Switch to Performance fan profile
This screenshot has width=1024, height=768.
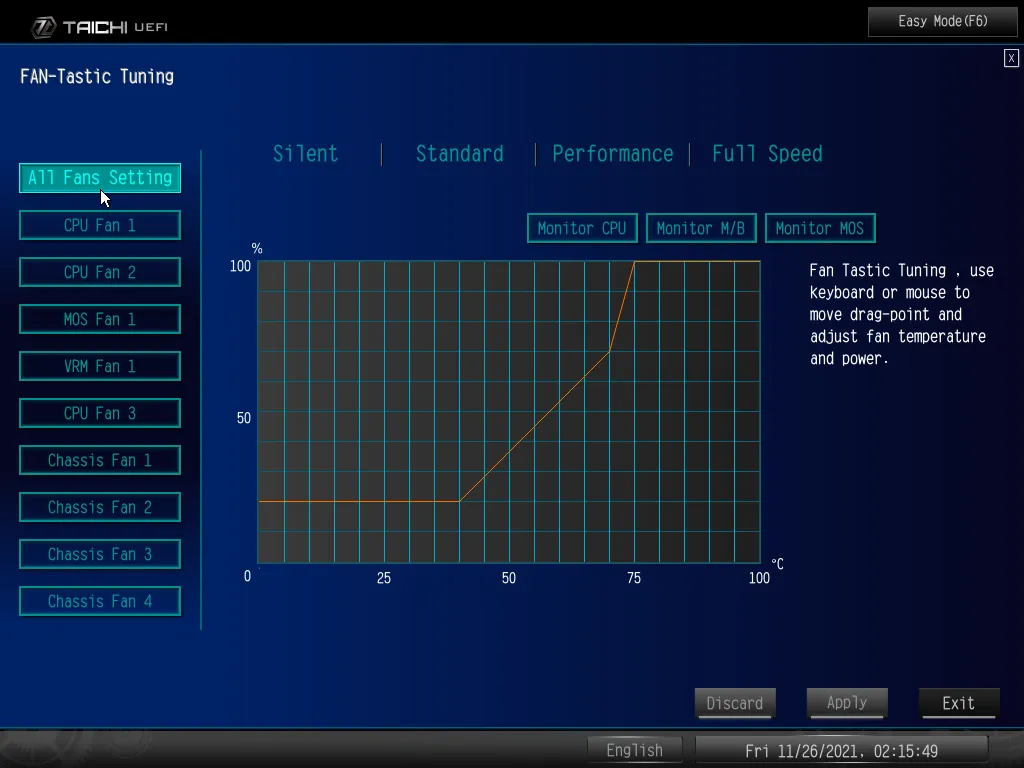click(x=613, y=153)
